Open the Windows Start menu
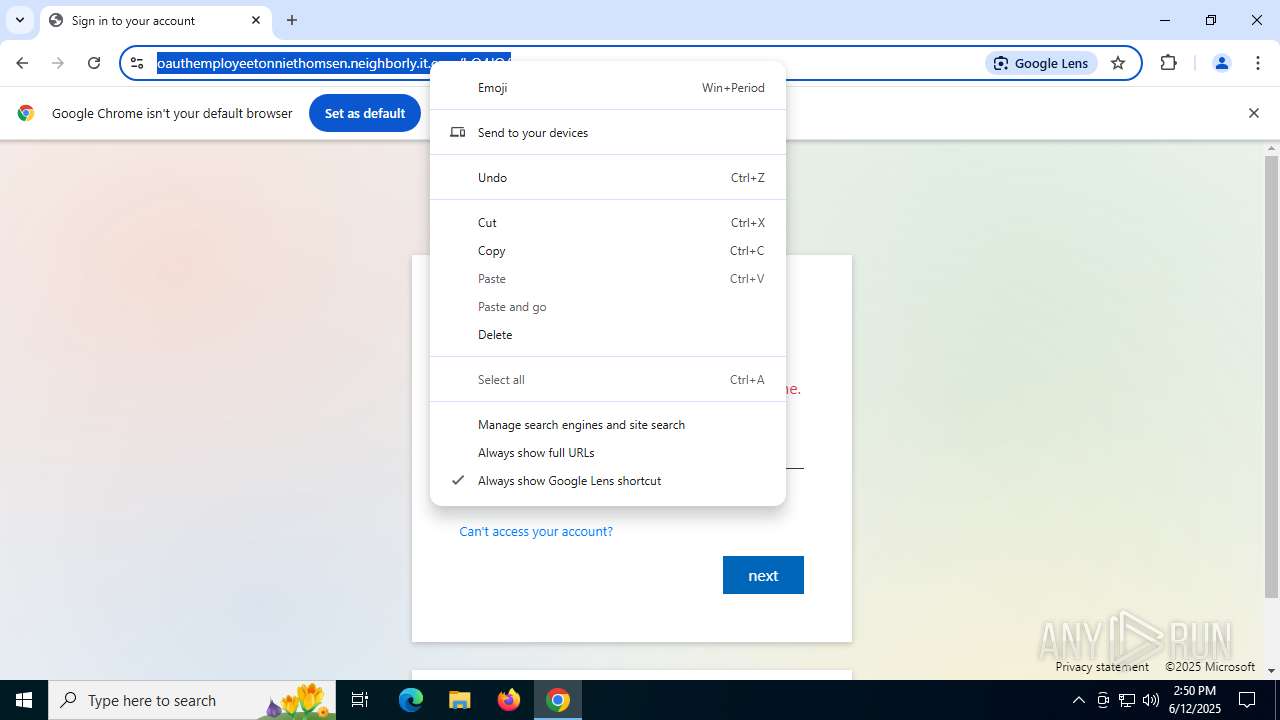 [24, 700]
